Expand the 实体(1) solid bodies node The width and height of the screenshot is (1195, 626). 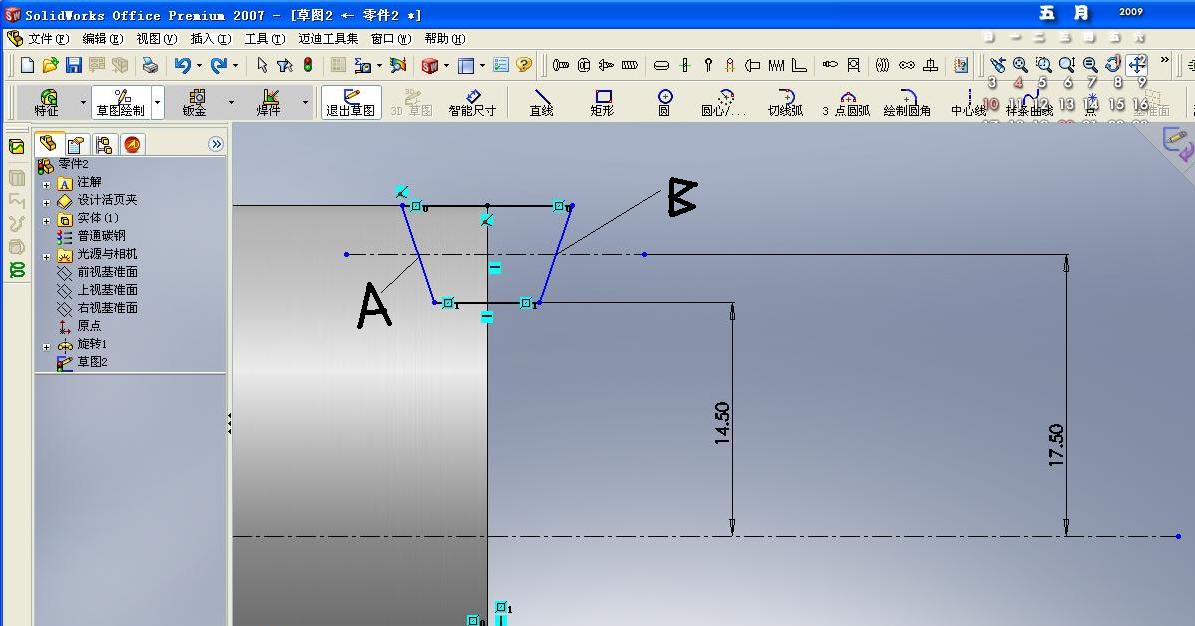pyautogui.click(x=46, y=221)
